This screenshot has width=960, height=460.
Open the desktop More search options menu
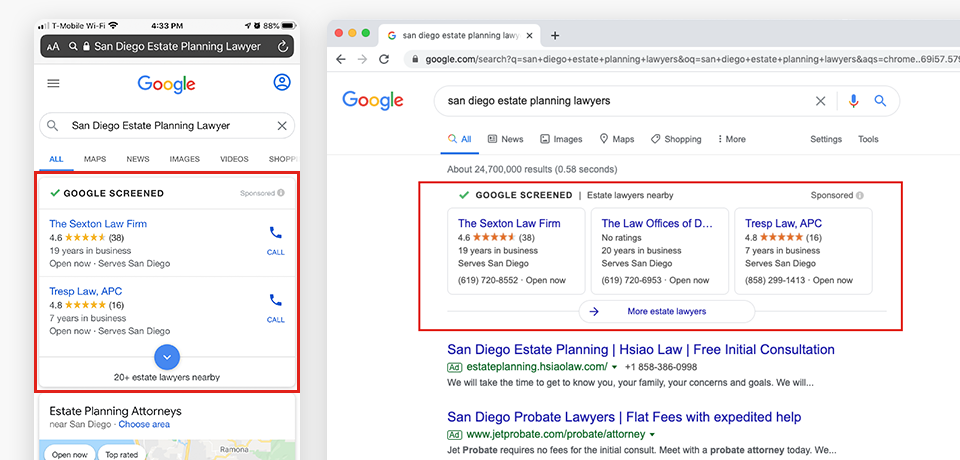point(732,139)
